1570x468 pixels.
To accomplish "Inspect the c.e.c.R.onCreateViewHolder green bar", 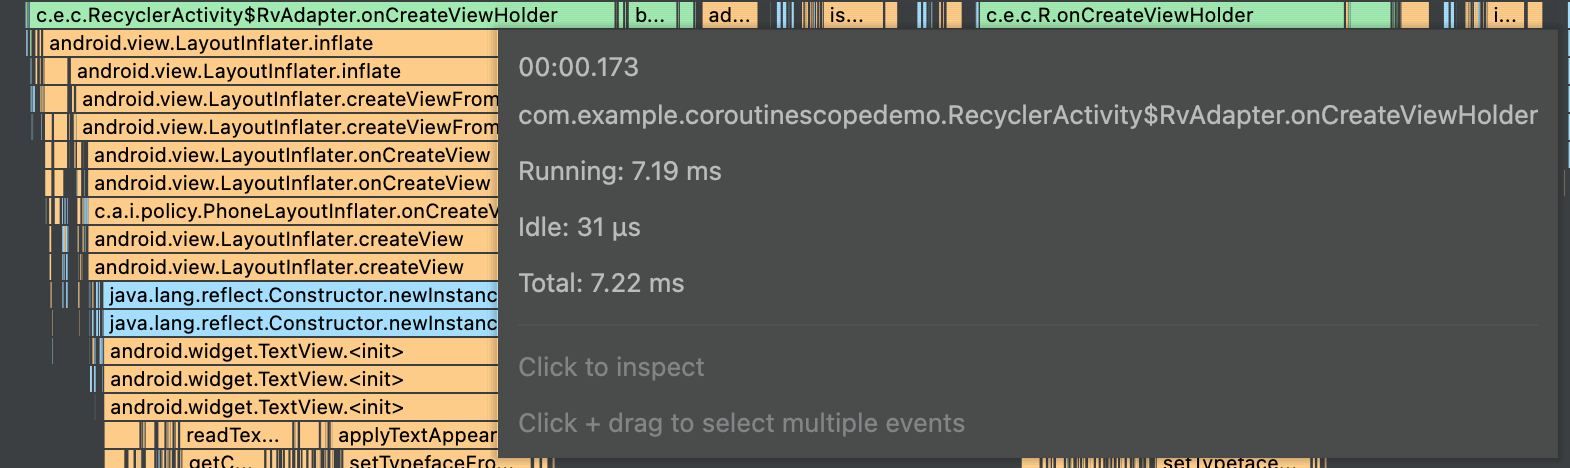I will [x=1160, y=15].
